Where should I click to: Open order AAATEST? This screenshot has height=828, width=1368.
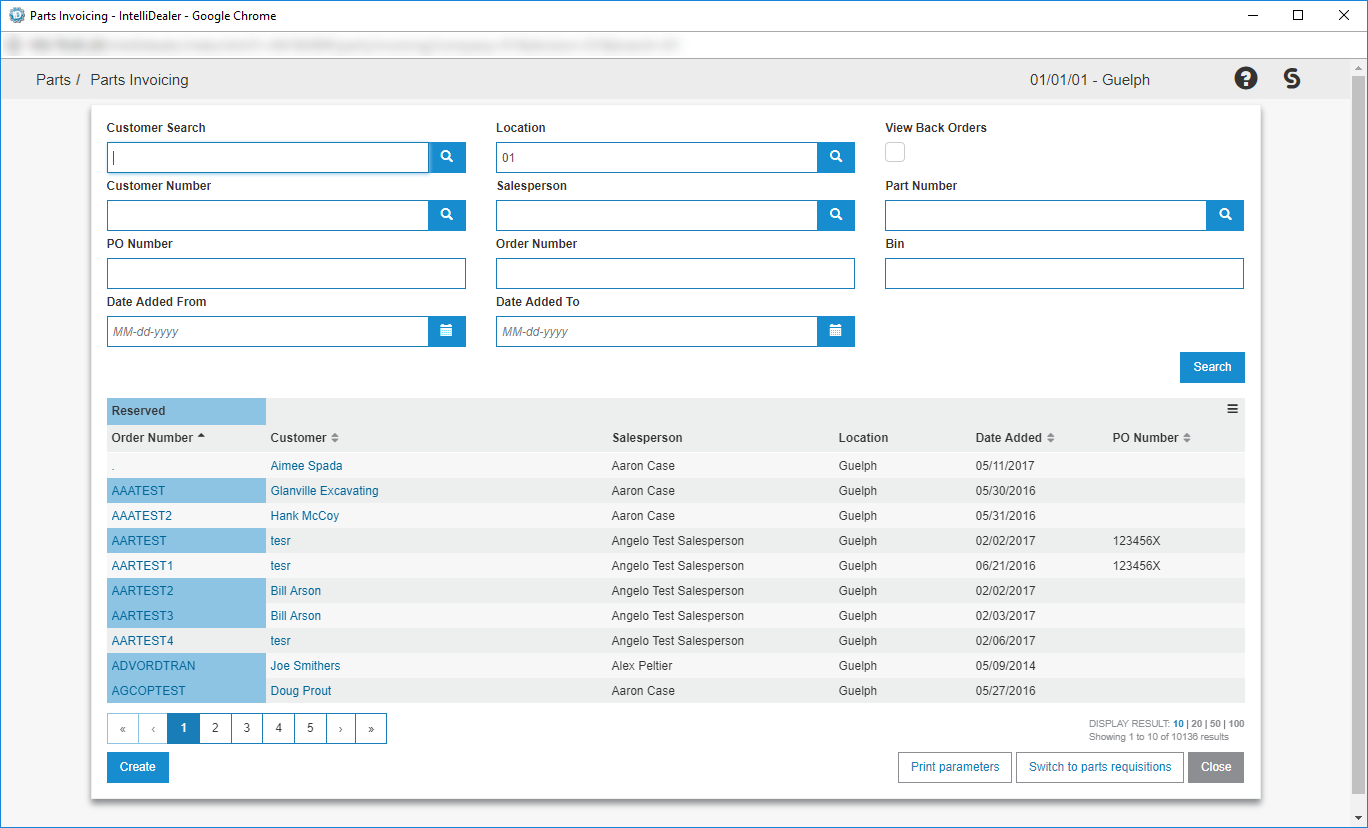pos(139,491)
